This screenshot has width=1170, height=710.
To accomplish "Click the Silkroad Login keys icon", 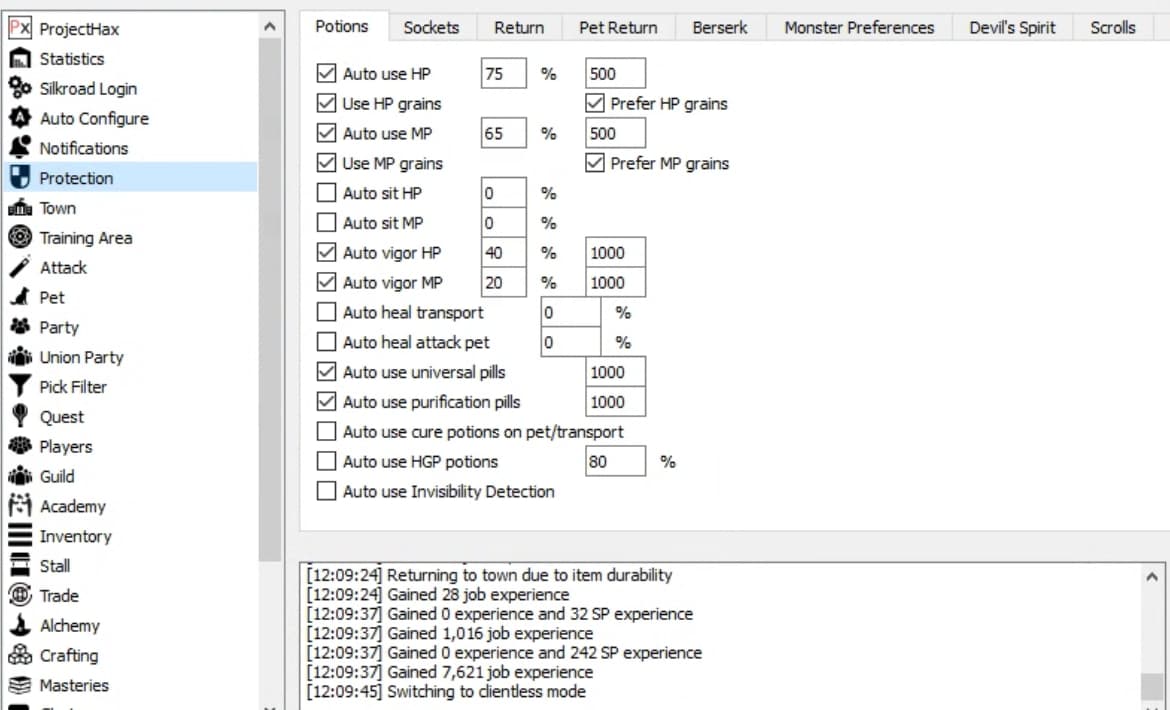I will (x=20, y=88).
